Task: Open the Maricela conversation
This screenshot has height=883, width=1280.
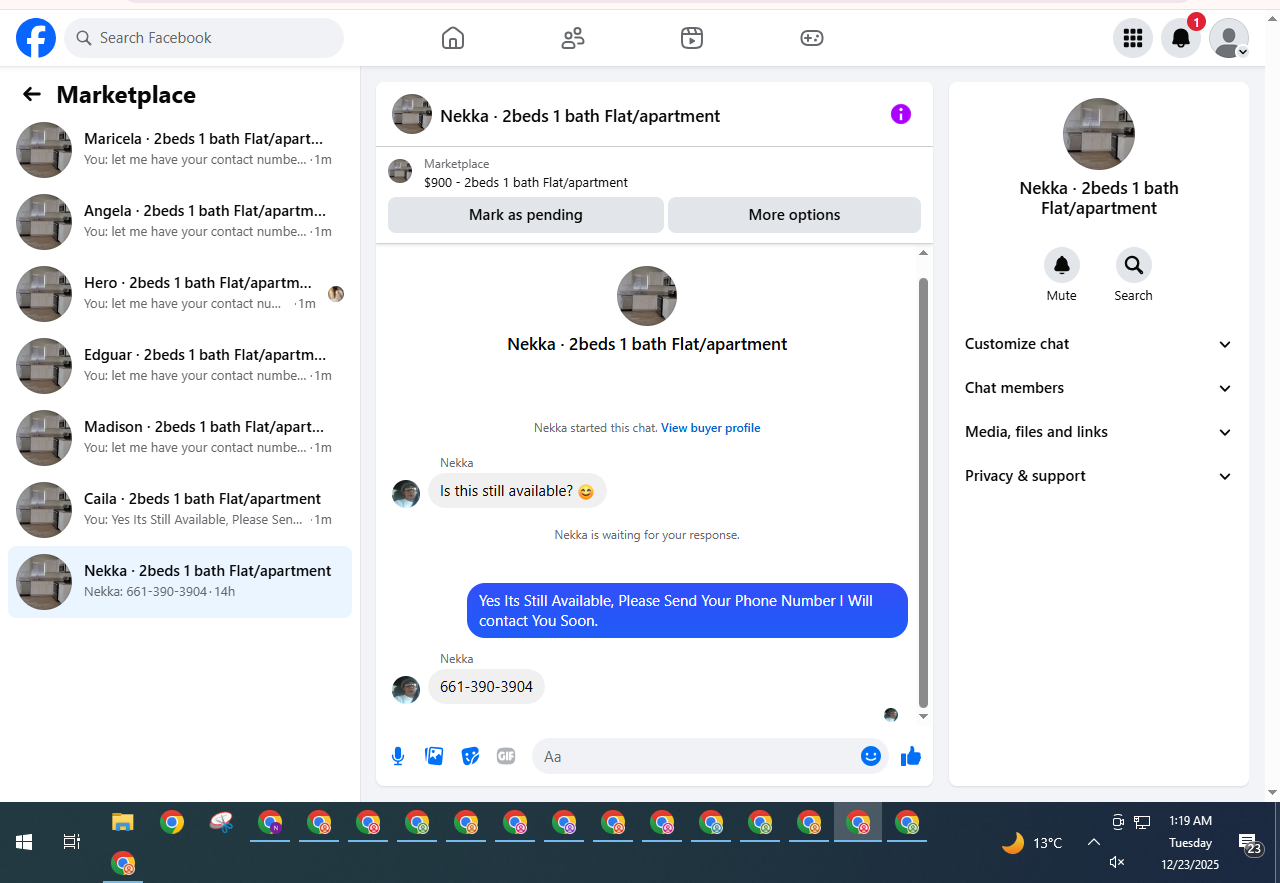Action: (x=180, y=150)
